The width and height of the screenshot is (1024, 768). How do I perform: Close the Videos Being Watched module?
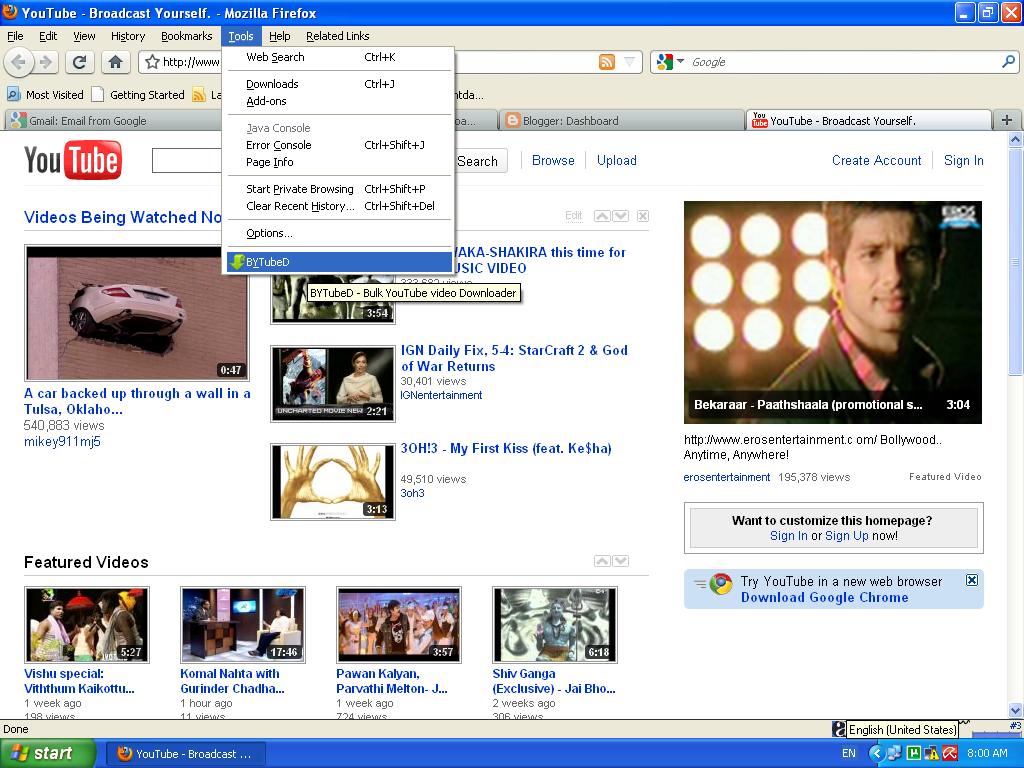(643, 216)
